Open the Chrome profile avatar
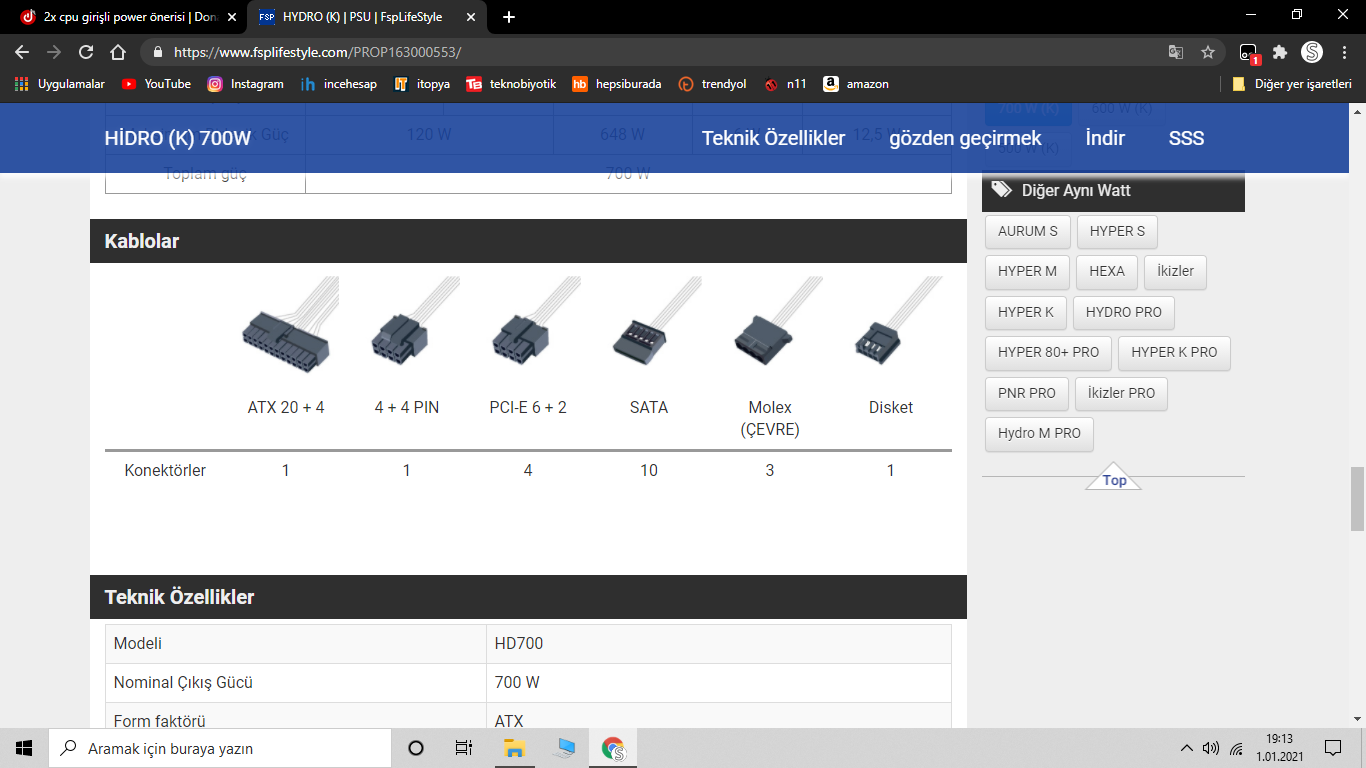Image resolution: width=1366 pixels, height=768 pixels. [x=1312, y=52]
